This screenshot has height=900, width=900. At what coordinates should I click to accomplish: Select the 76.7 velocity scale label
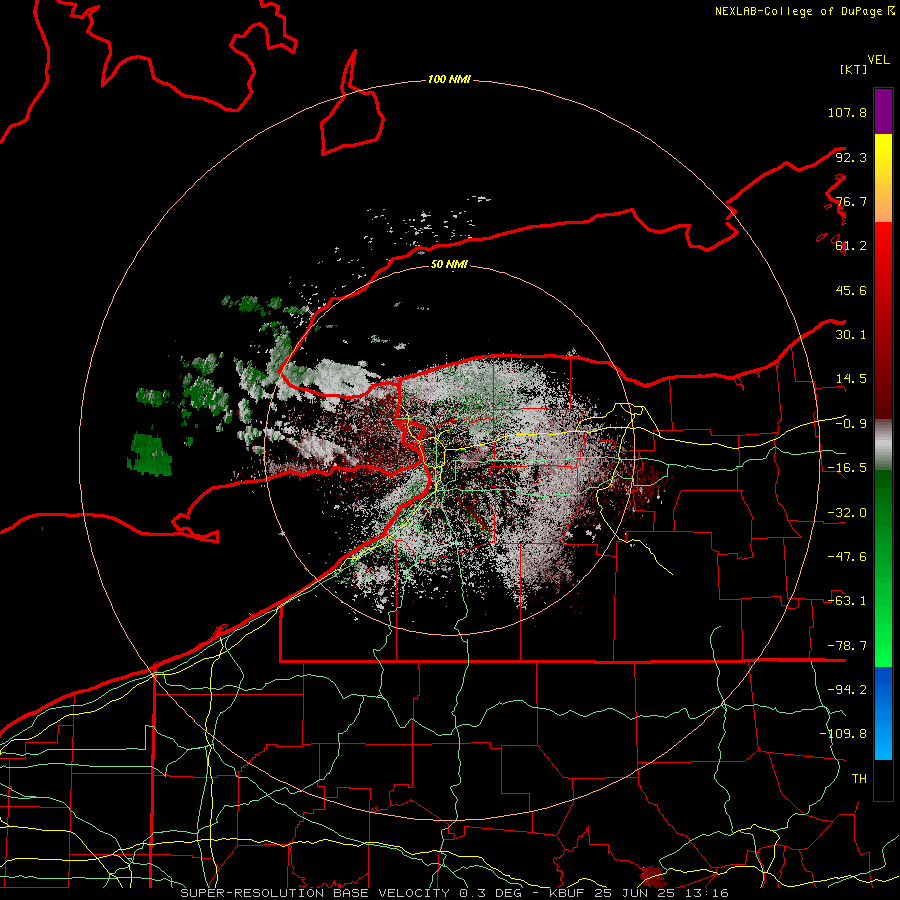851,201
